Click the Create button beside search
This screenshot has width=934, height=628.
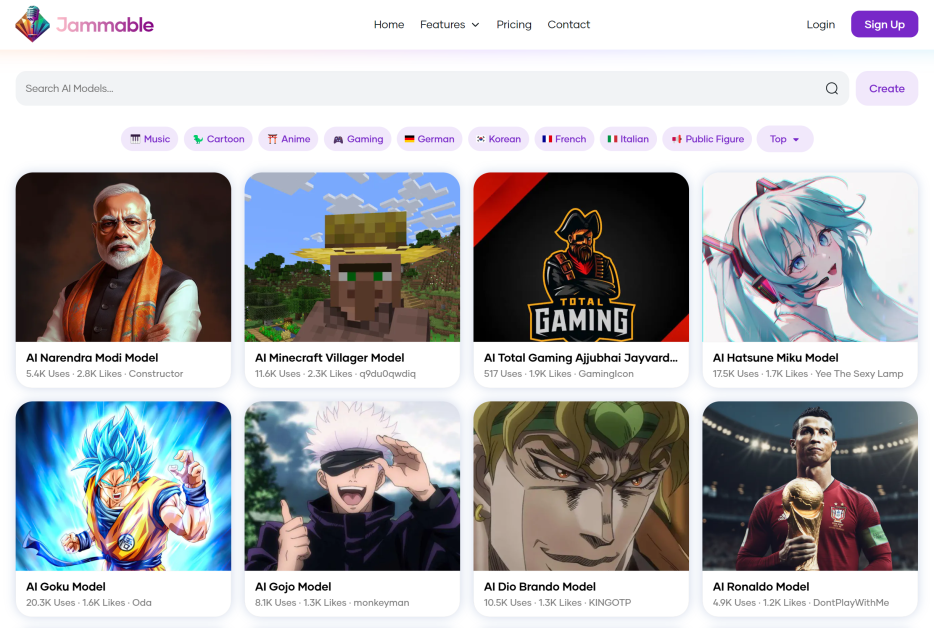[886, 88]
